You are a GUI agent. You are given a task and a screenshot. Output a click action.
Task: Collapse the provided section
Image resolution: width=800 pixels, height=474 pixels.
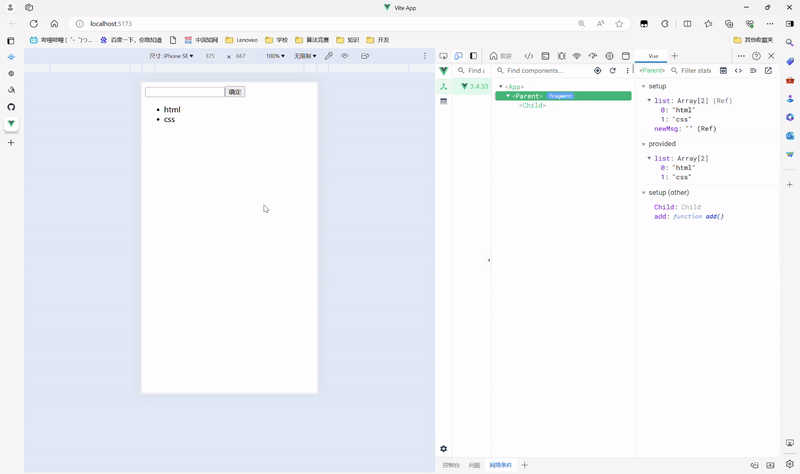tap(643, 144)
